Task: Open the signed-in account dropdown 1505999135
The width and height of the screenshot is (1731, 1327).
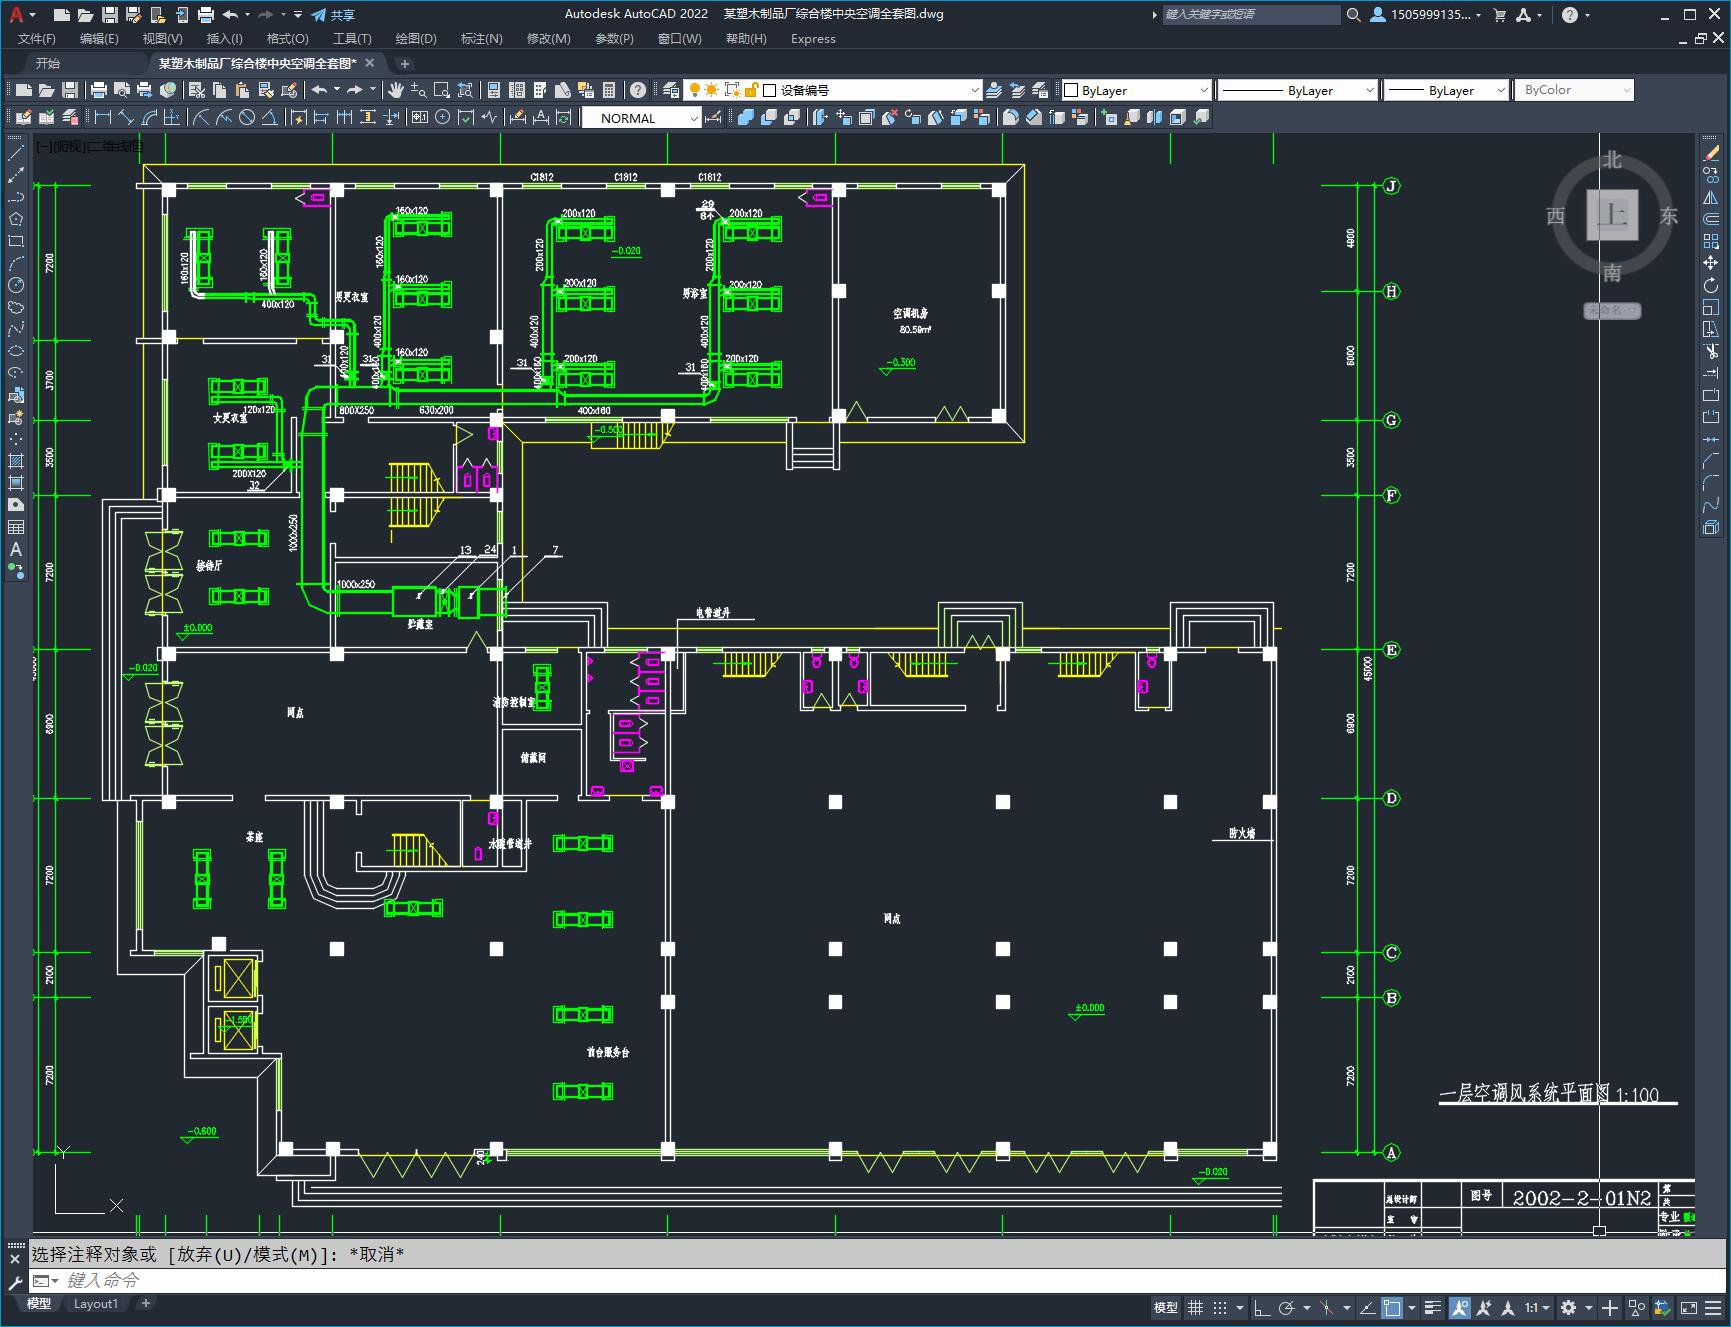Action: (x=1426, y=15)
